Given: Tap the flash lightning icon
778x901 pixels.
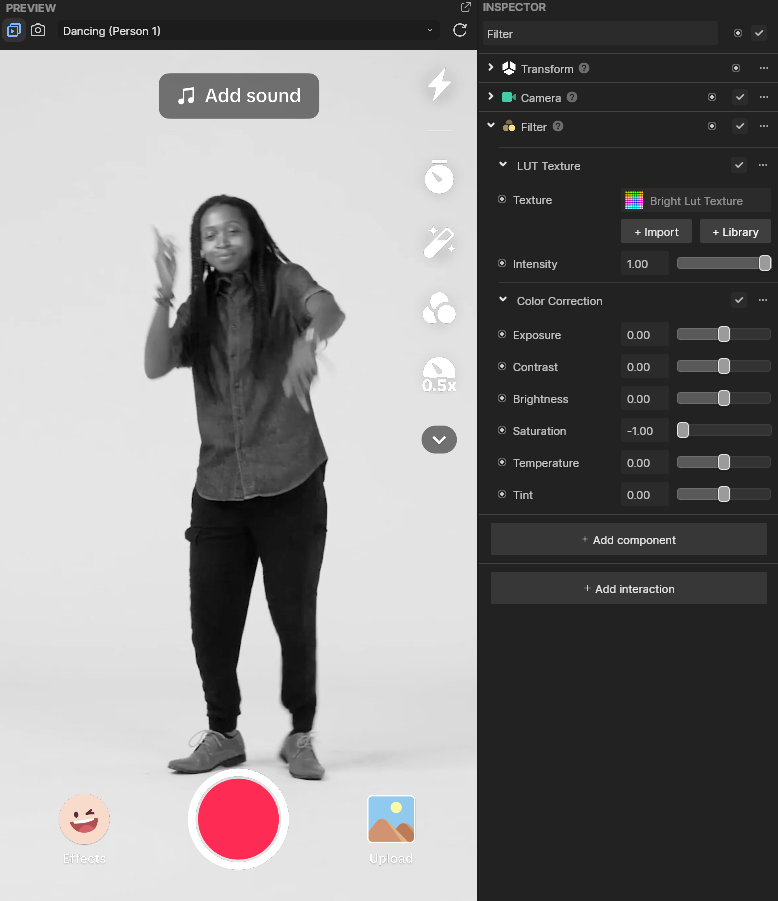Looking at the screenshot, I should coord(439,84).
